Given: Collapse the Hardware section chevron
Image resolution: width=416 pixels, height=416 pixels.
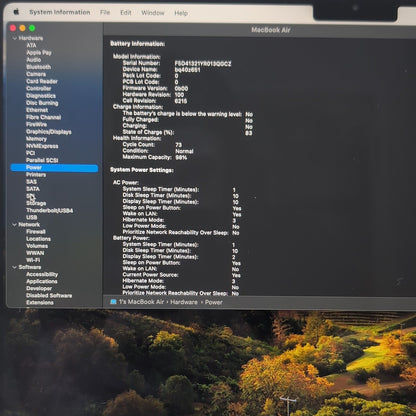Looking at the screenshot, I should 15,38.
